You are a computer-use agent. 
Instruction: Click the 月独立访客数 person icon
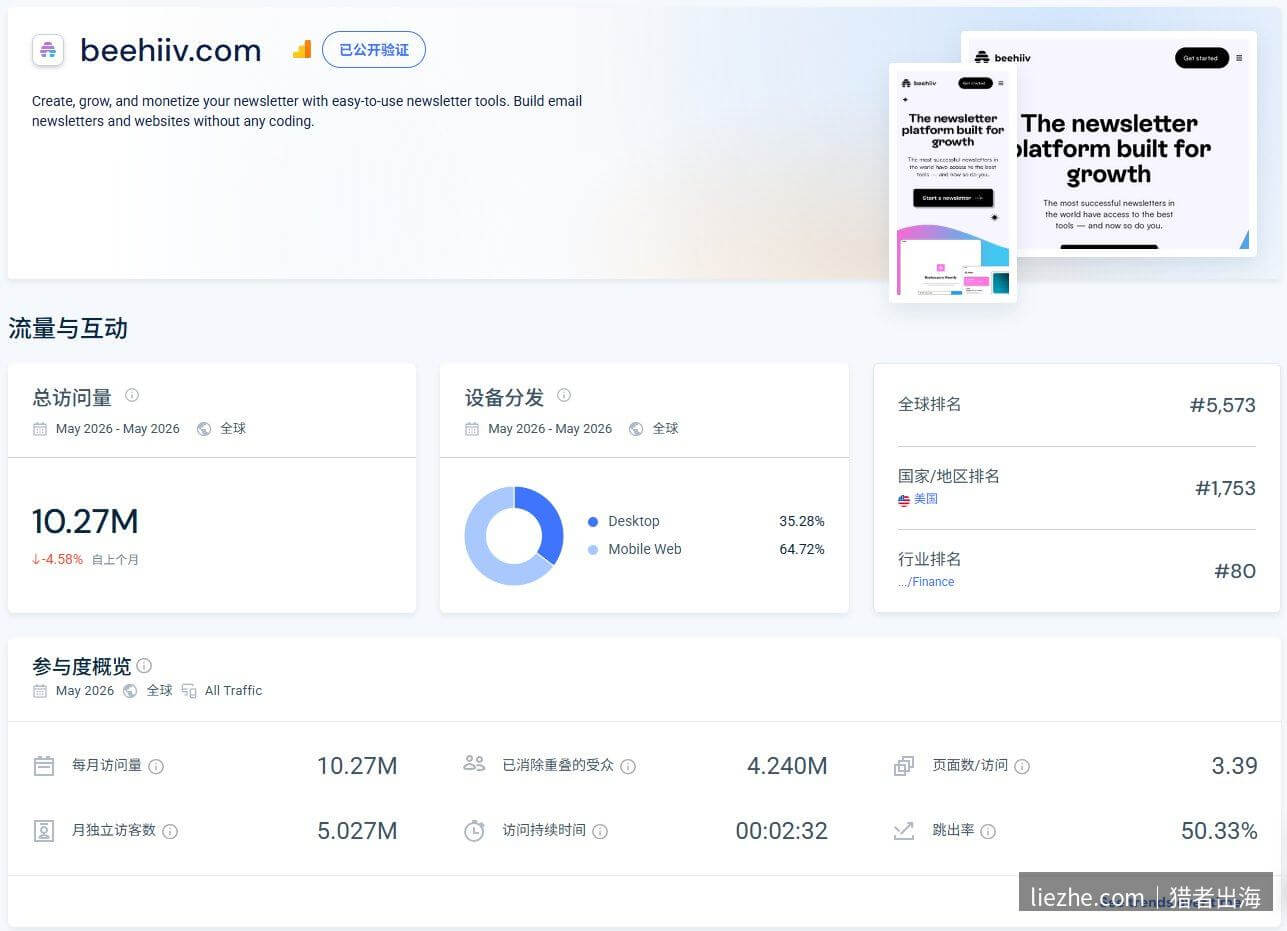tap(44, 831)
